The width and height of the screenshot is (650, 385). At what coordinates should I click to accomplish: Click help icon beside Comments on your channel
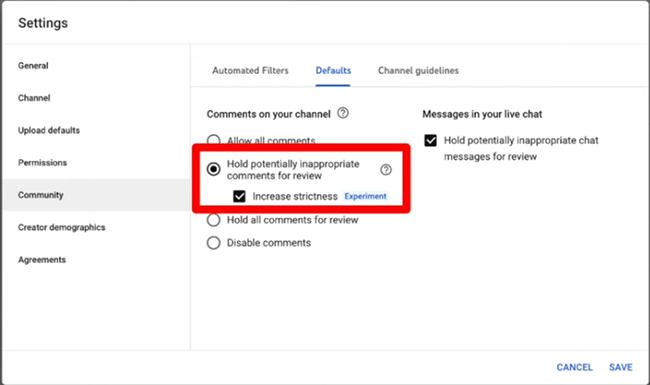[343, 113]
